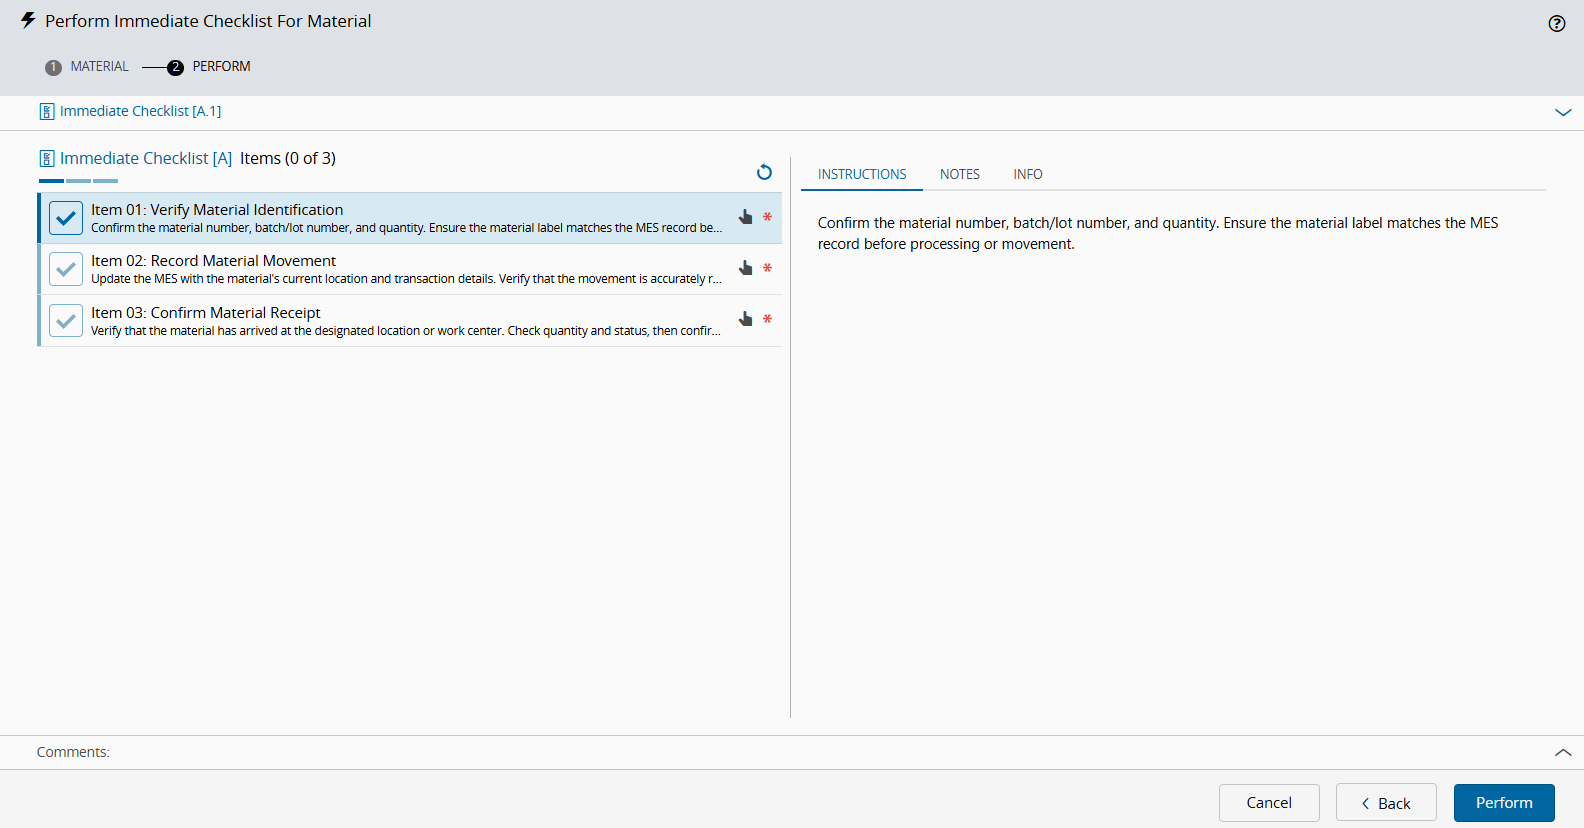1584x828 pixels.
Task: Collapse the Immediate Checklist [A.1] section chevron
Action: 1563,112
